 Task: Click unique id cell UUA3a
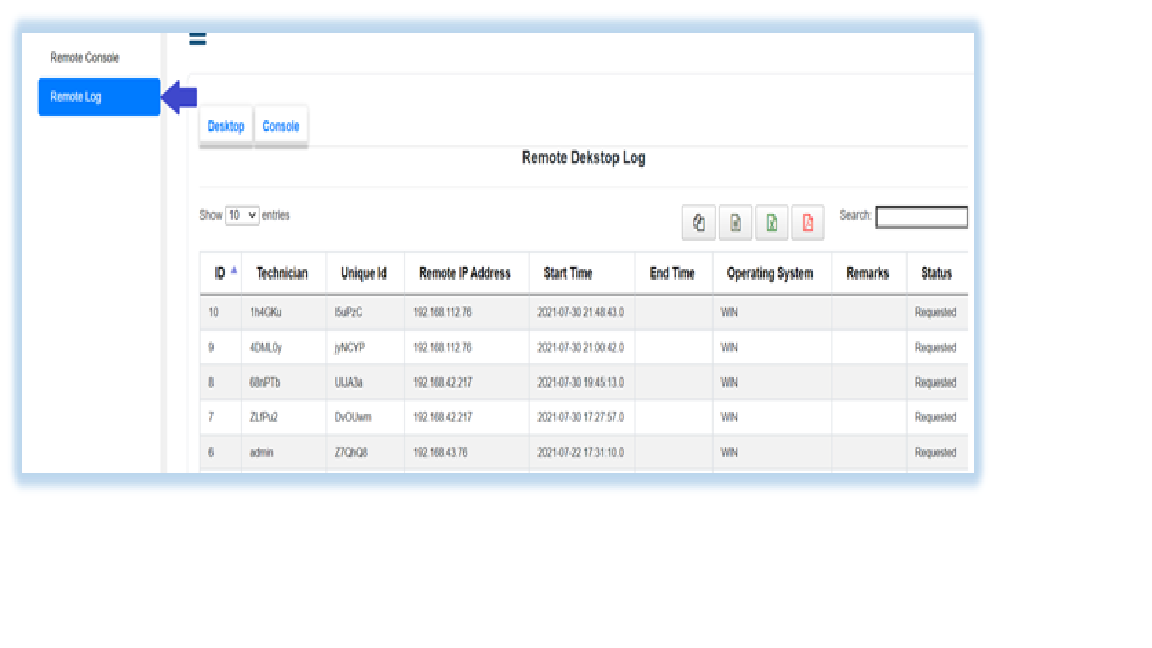pos(348,382)
